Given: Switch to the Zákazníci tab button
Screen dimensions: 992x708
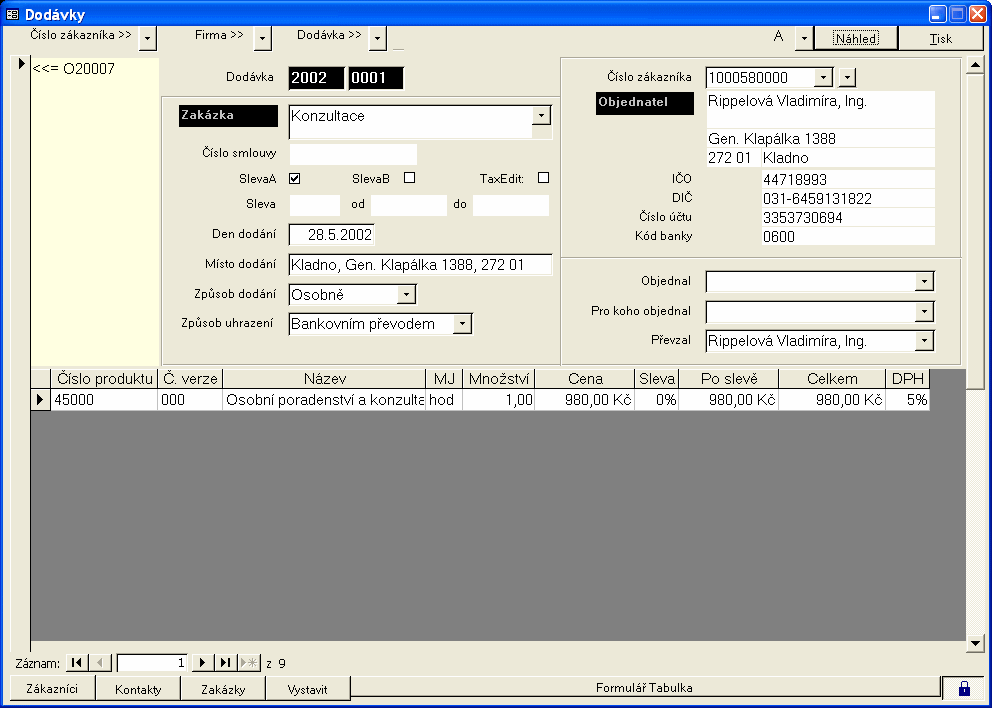Looking at the screenshot, I should point(52,689).
